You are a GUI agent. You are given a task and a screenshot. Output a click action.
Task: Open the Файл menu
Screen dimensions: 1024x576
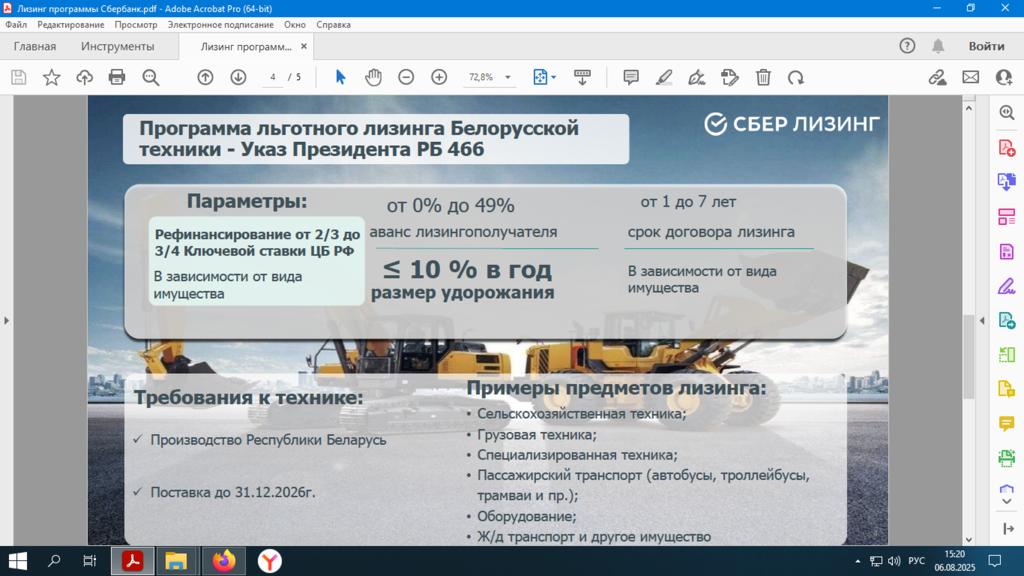16,25
